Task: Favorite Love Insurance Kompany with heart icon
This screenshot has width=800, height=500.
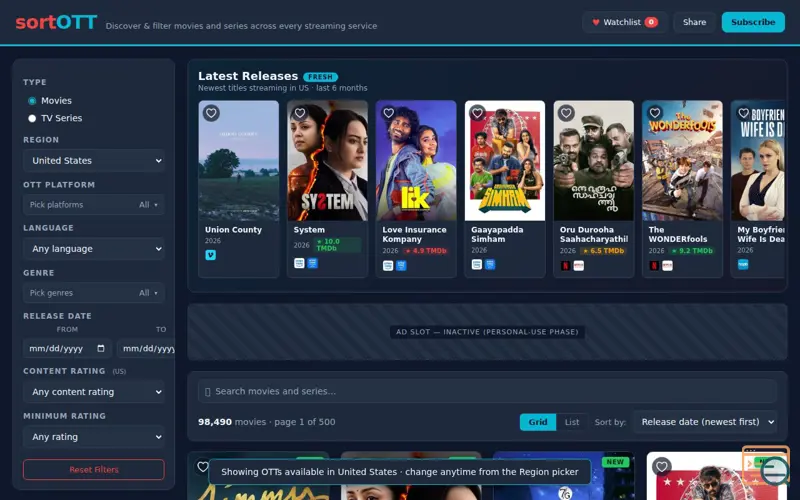Action: pyautogui.click(x=389, y=113)
